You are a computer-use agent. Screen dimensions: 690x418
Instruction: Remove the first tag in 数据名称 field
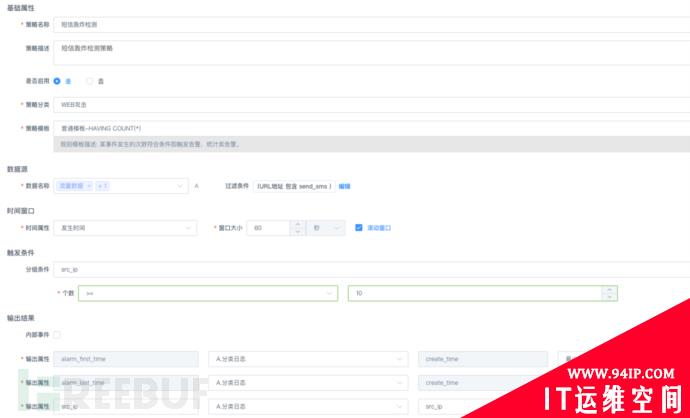(88, 186)
